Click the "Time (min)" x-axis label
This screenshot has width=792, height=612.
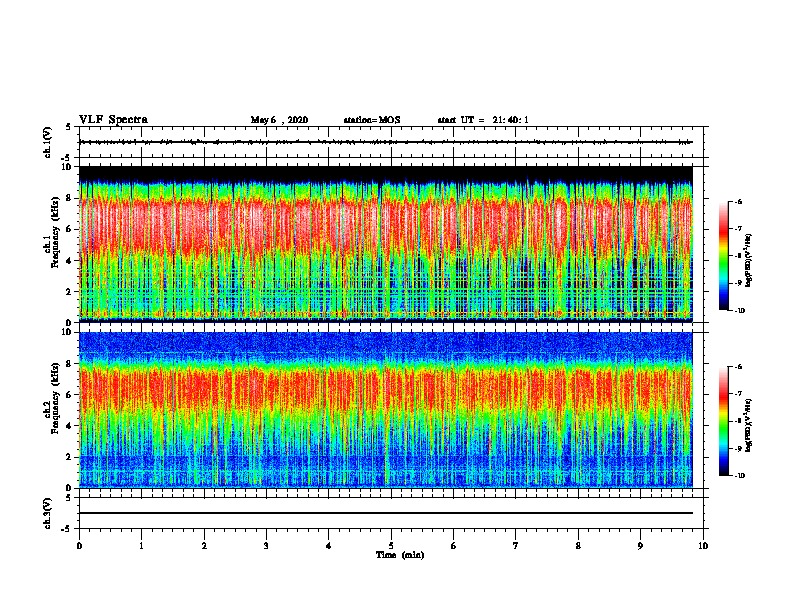click(400, 555)
